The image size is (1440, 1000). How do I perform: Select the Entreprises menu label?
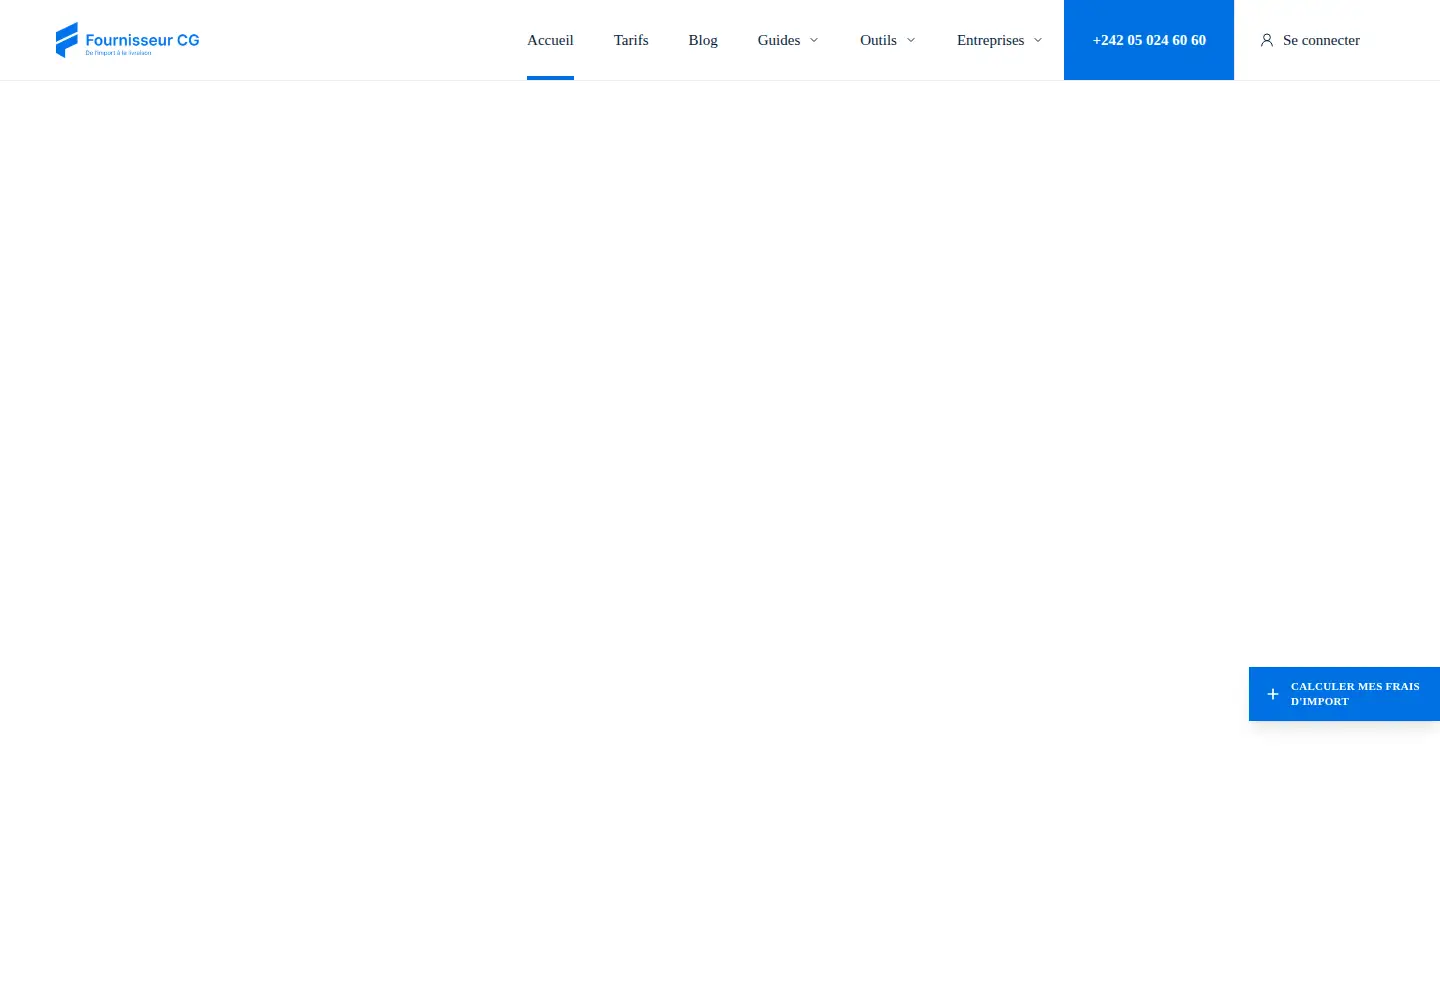pyautogui.click(x=990, y=40)
